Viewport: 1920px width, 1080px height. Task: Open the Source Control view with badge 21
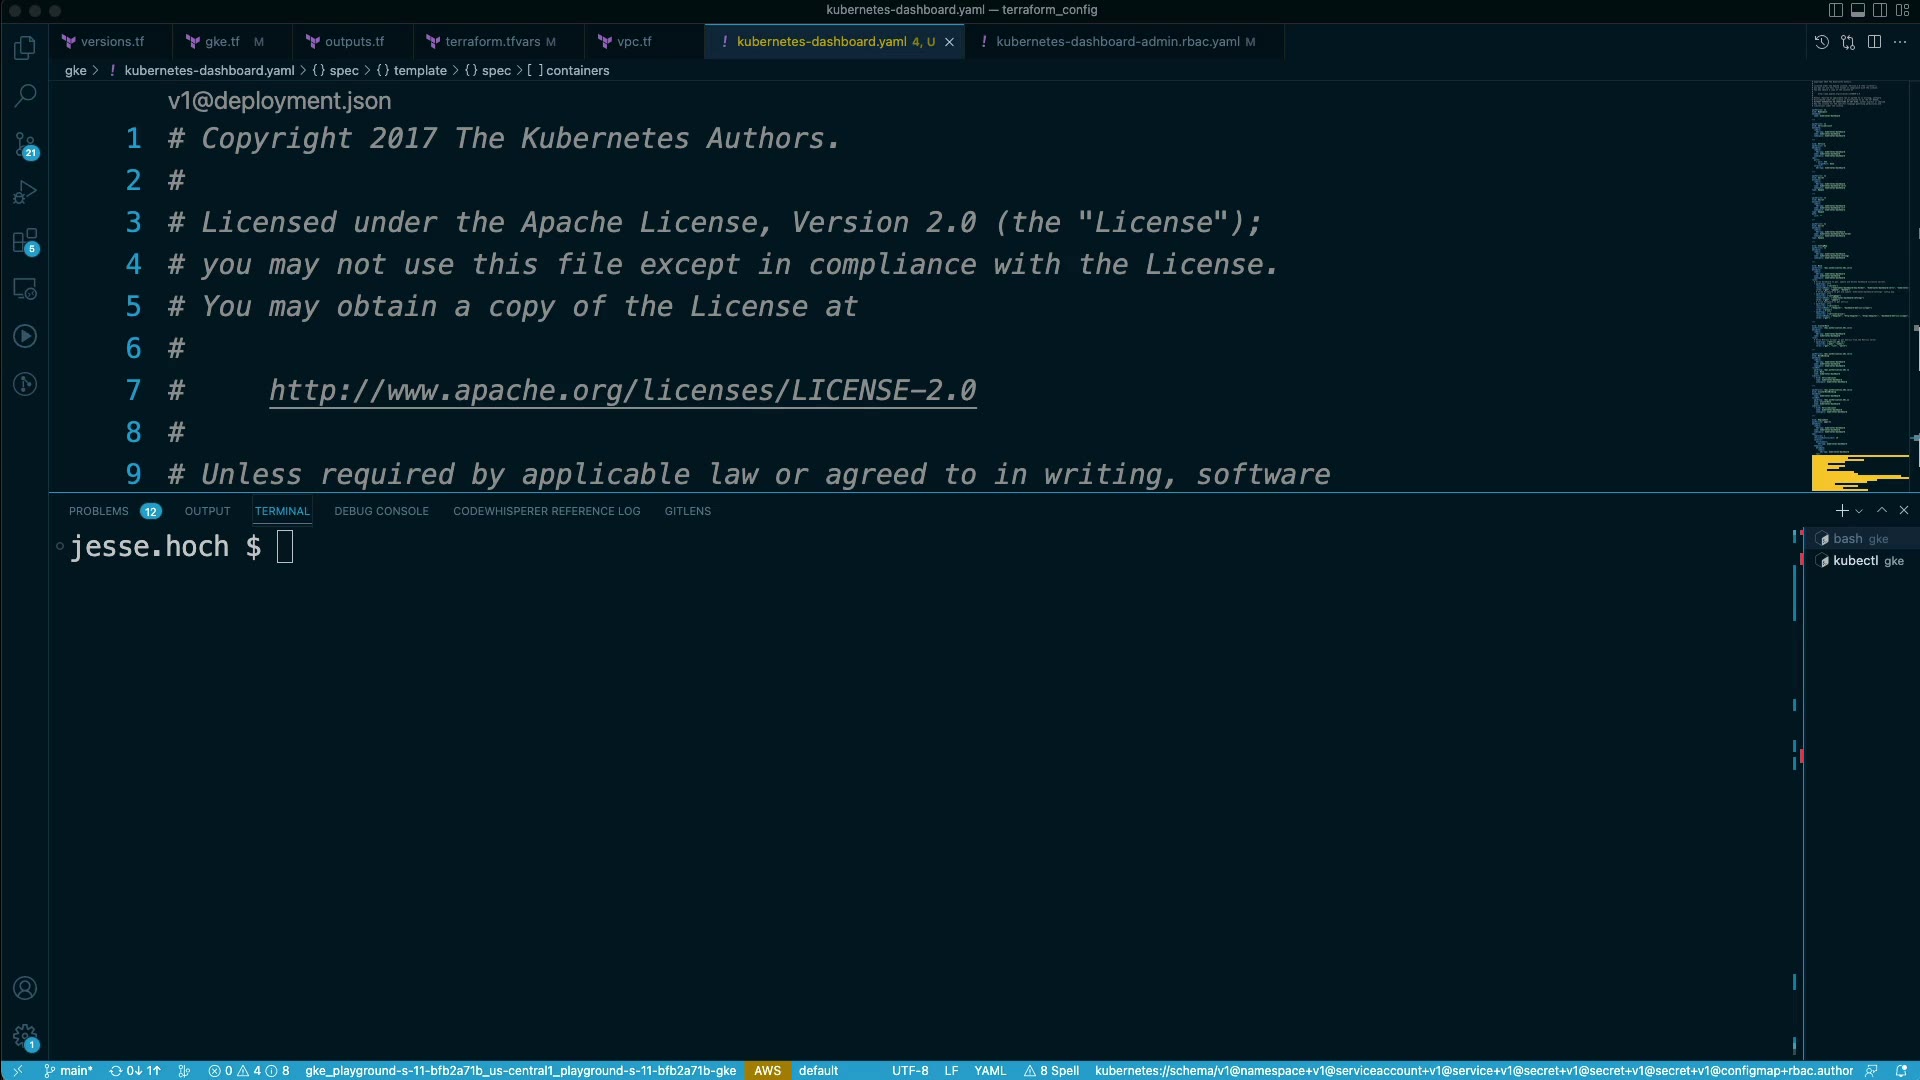(x=25, y=144)
